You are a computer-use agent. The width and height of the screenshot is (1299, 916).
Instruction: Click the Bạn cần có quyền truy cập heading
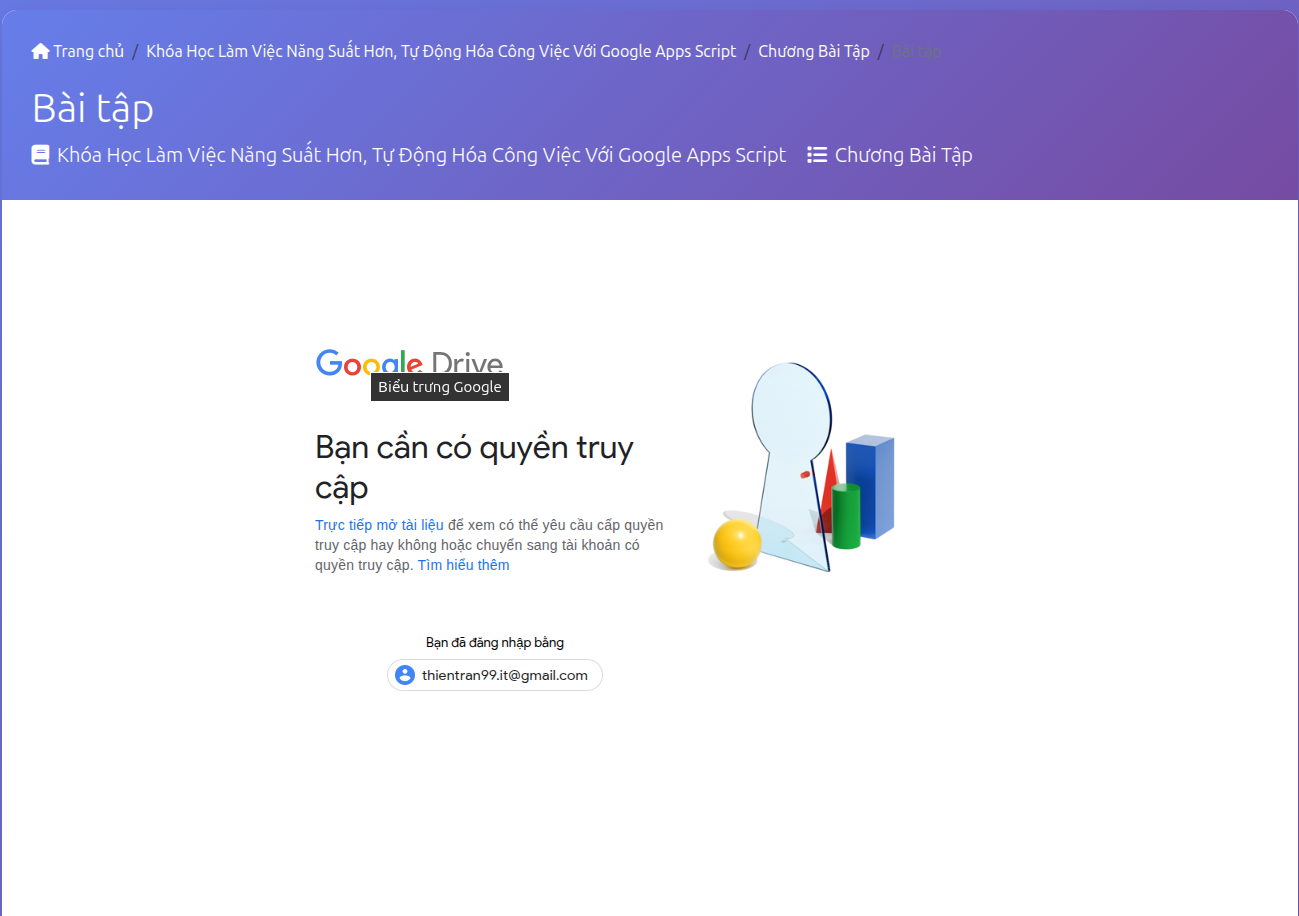point(474,467)
